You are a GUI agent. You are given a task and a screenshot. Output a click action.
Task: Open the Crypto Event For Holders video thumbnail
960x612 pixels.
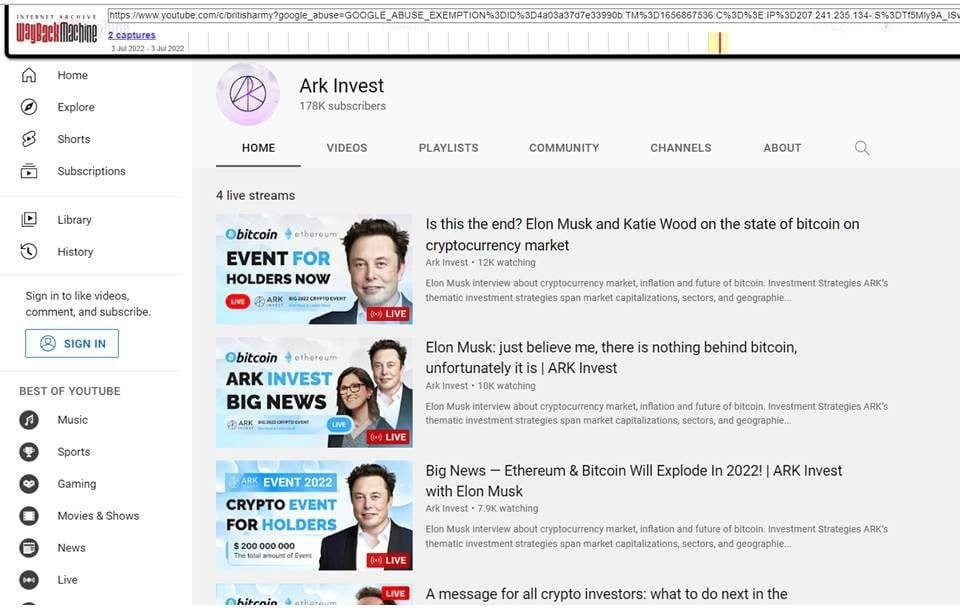(314, 514)
